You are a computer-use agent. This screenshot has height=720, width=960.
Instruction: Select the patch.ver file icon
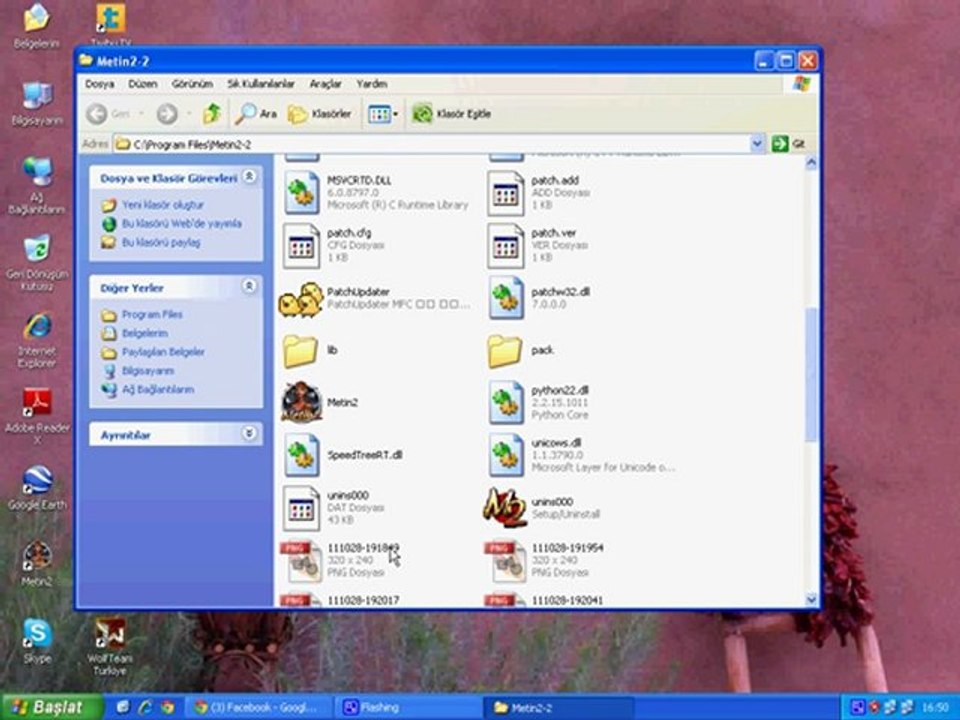coord(506,246)
